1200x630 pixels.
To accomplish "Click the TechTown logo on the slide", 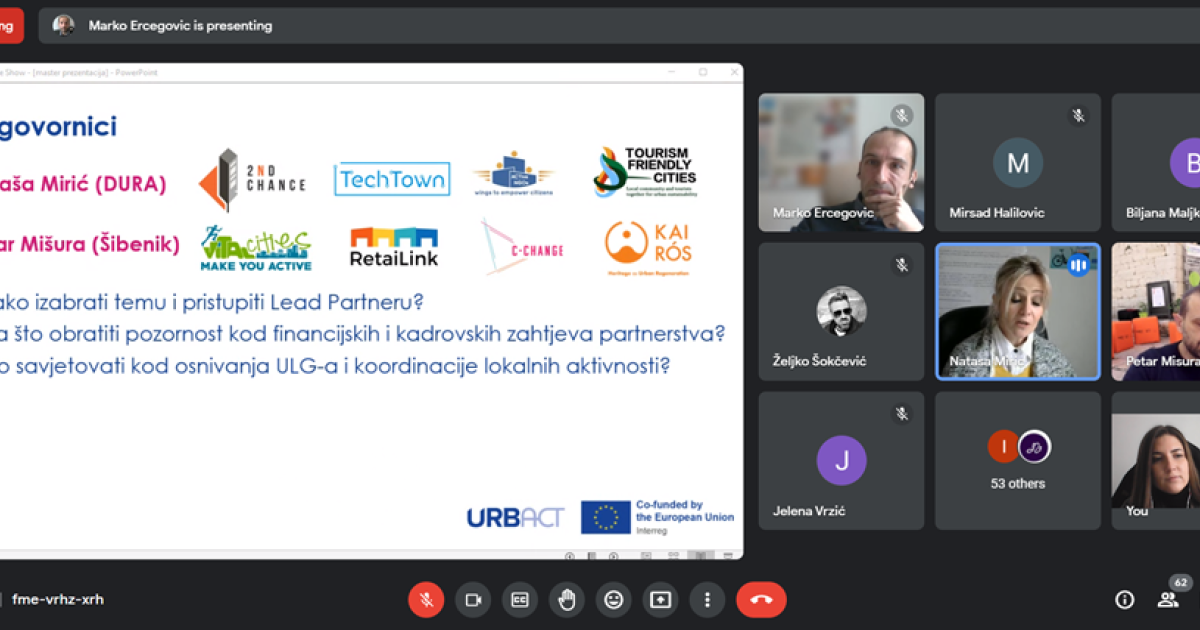I will [392, 179].
